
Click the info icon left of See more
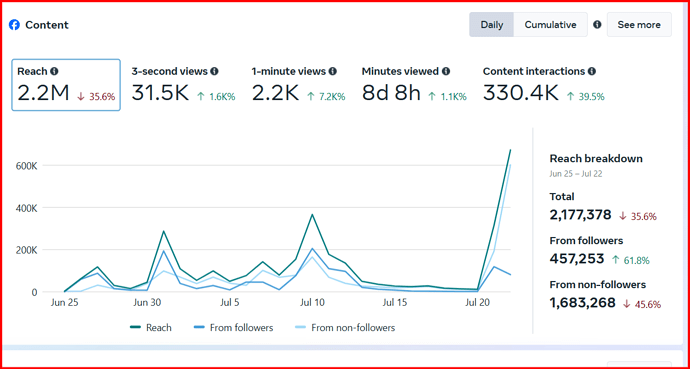(x=597, y=25)
